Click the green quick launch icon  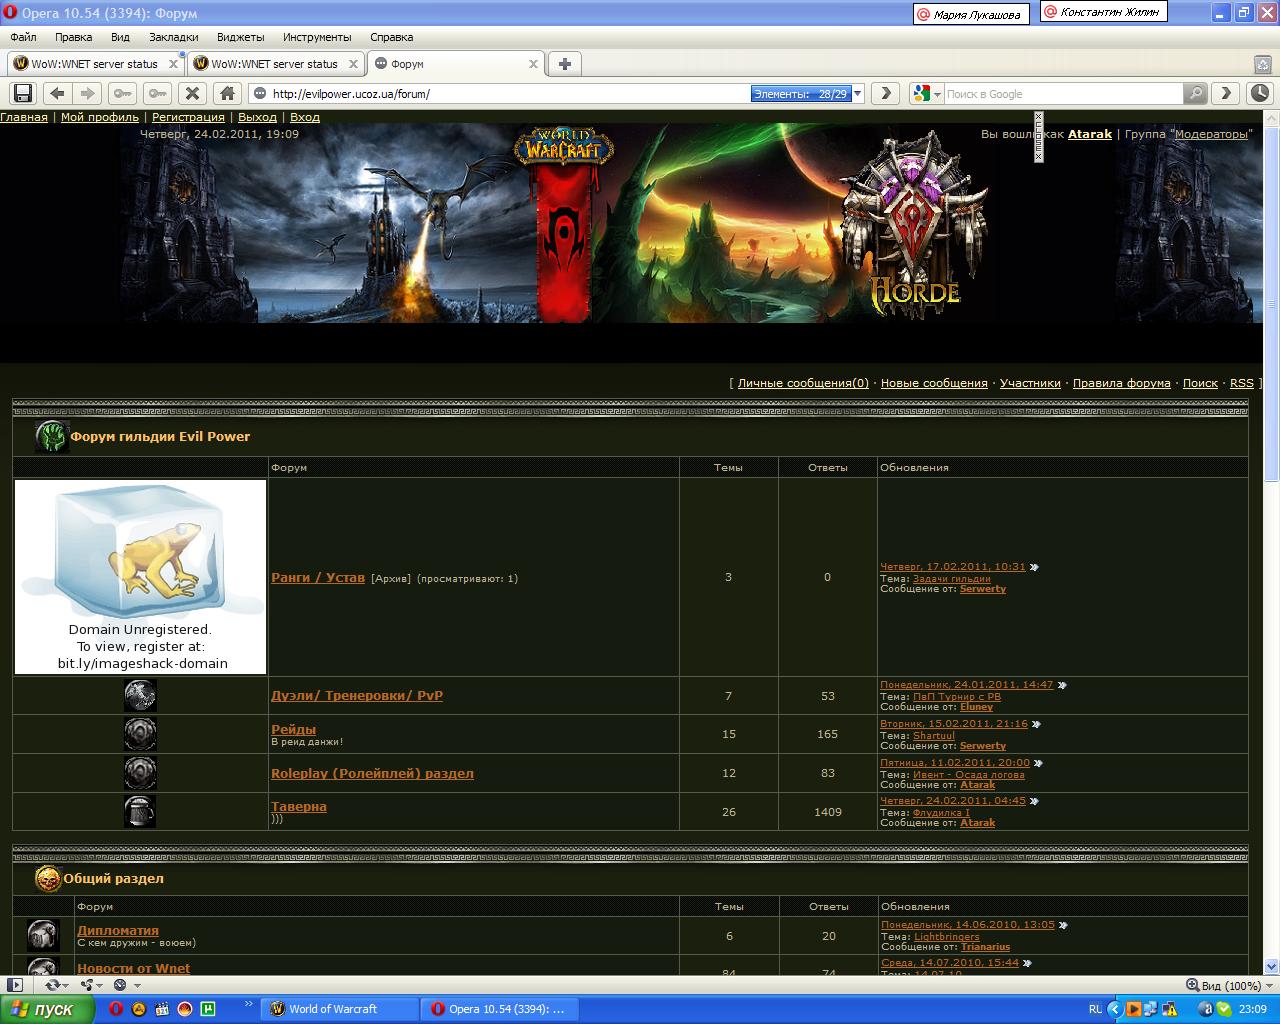pos(208,1009)
